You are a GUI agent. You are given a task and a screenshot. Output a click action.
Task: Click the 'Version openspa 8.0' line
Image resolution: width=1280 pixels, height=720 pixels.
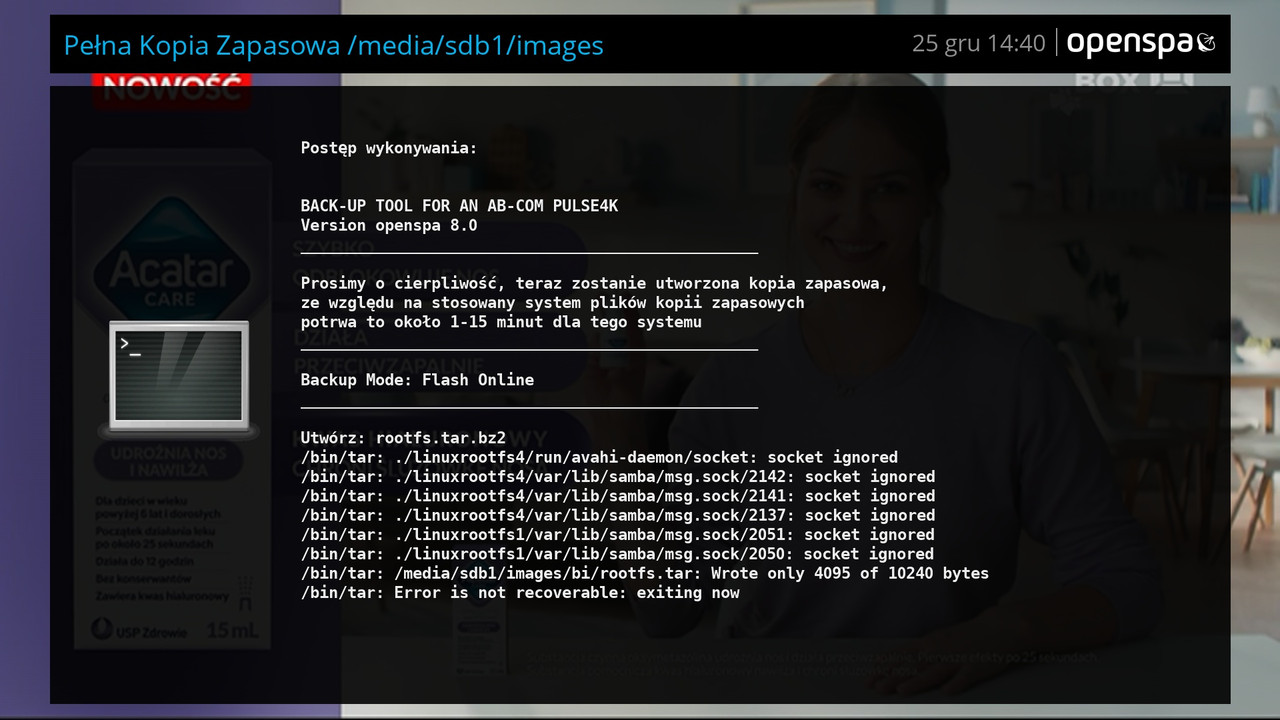point(389,225)
